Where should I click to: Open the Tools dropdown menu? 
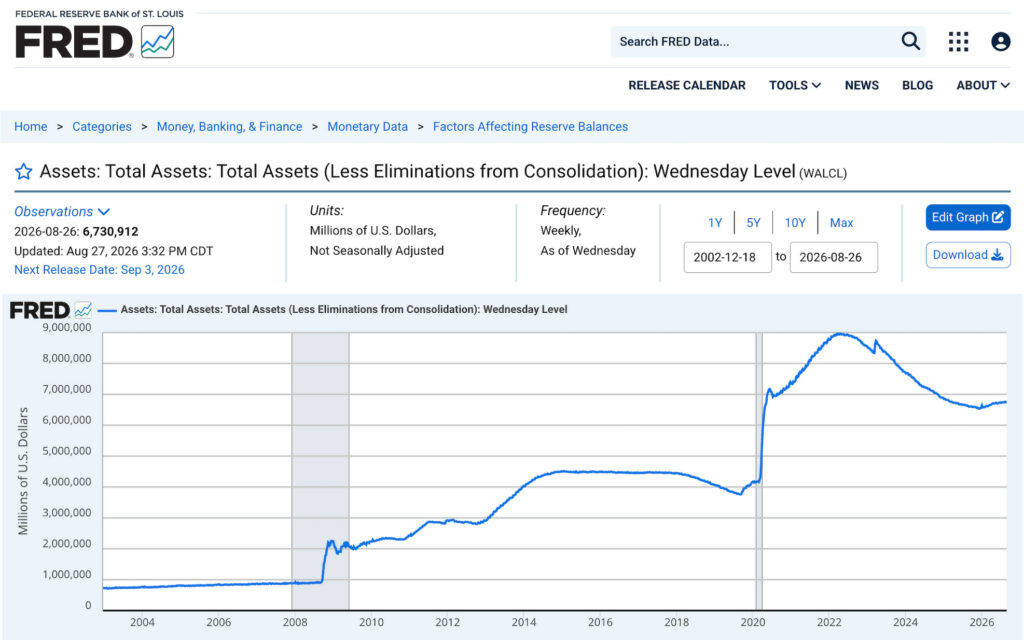(x=795, y=86)
